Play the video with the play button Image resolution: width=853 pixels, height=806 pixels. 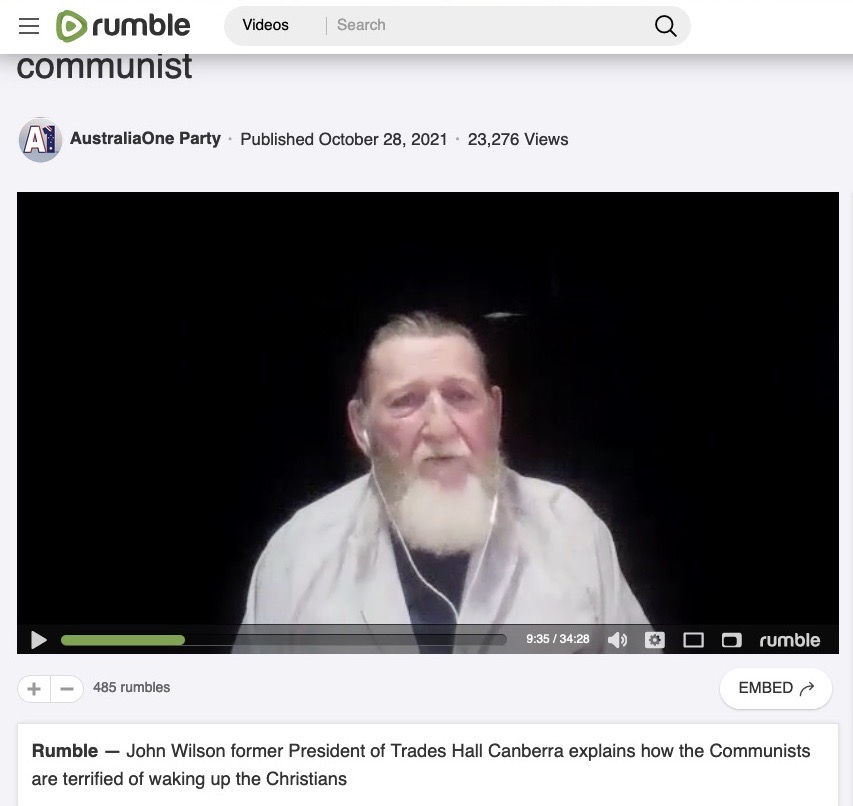(38, 640)
